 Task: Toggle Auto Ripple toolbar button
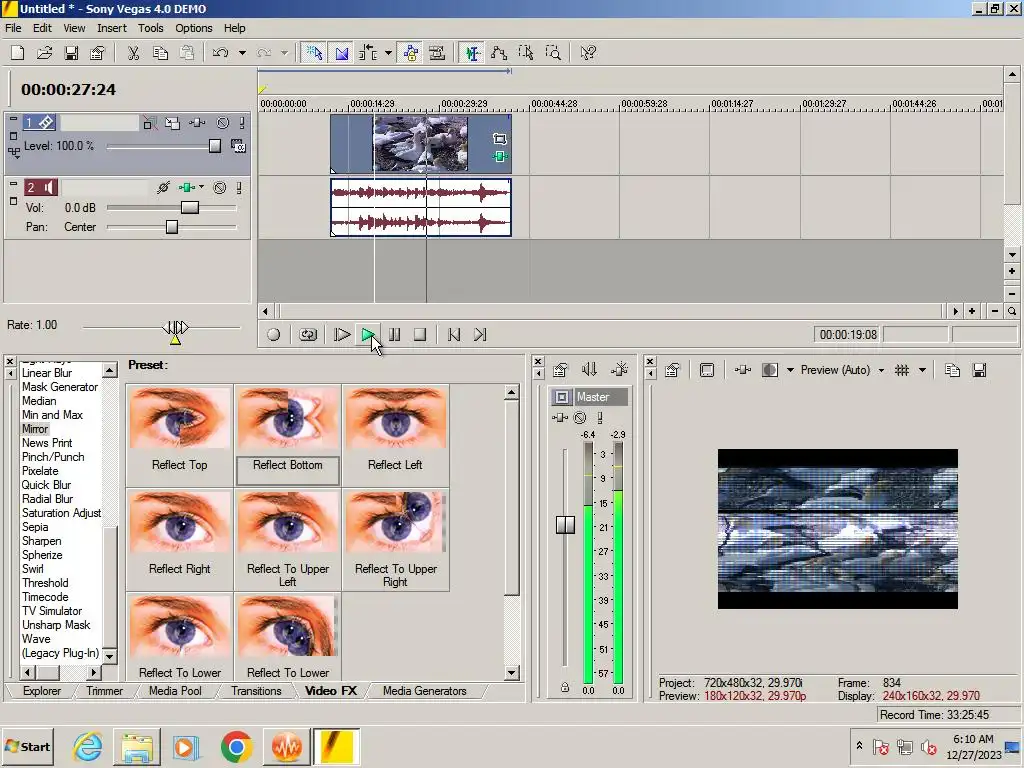pos(368,53)
